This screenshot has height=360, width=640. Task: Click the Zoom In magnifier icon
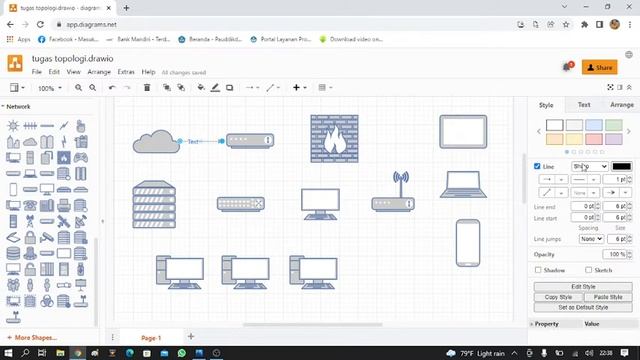[78, 88]
